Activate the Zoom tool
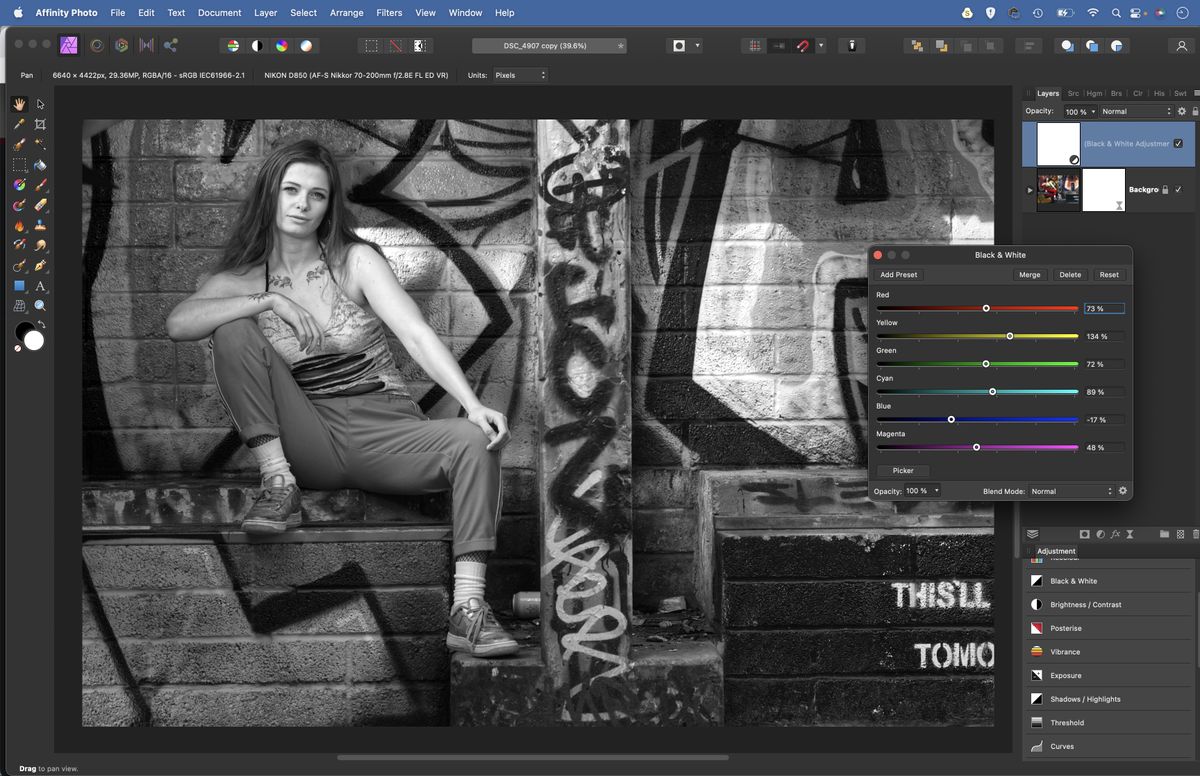 tap(40, 305)
